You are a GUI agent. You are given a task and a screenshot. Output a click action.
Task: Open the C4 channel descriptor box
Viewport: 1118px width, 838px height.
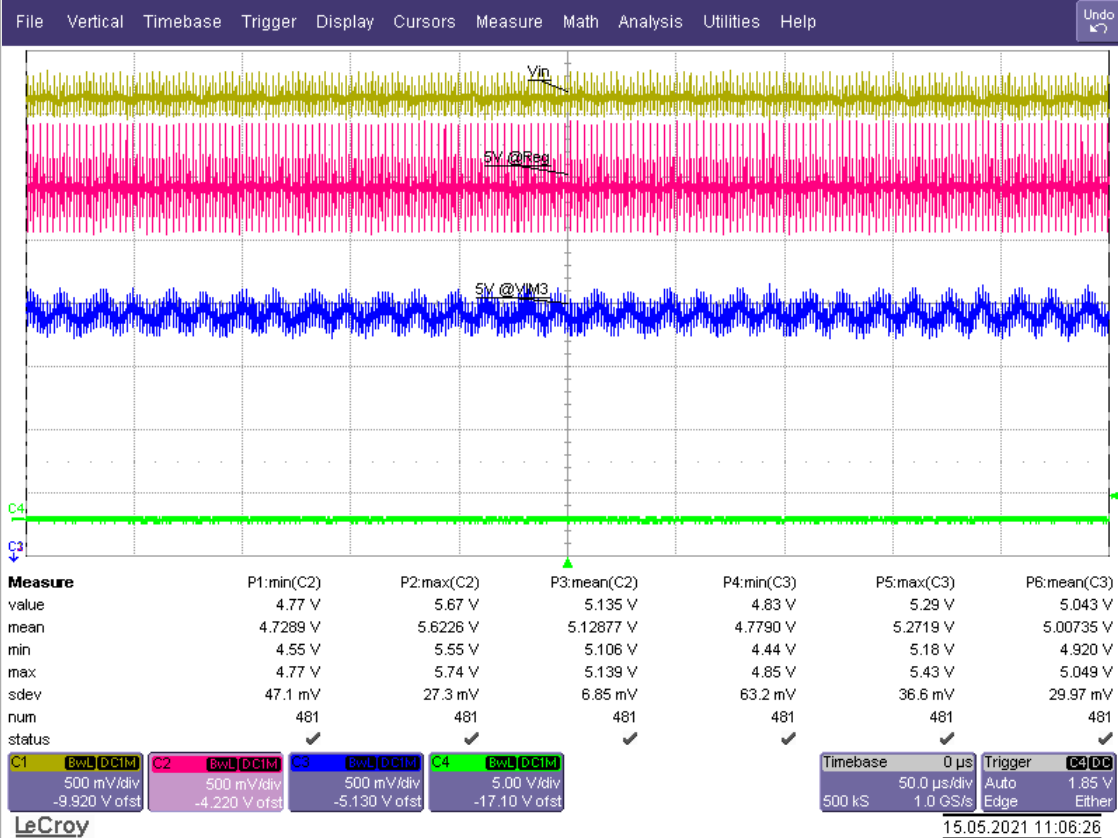click(496, 782)
